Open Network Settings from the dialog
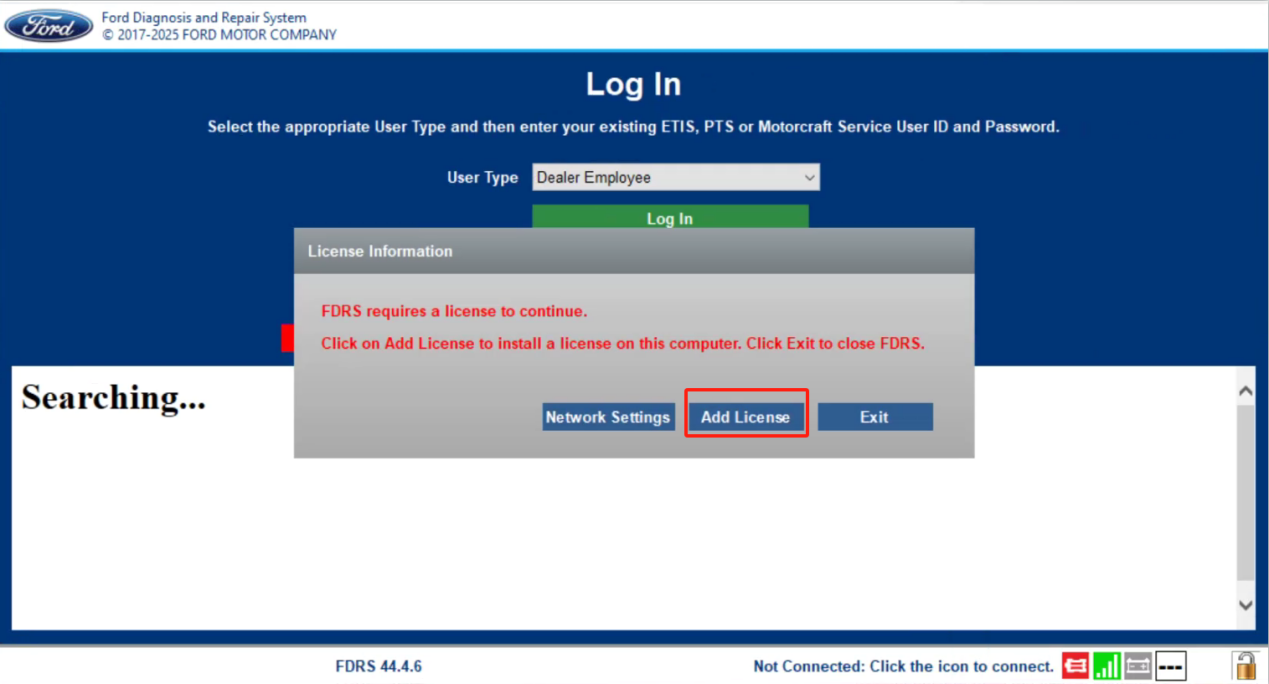Image resolution: width=1269 pixels, height=684 pixels. (x=607, y=417)
